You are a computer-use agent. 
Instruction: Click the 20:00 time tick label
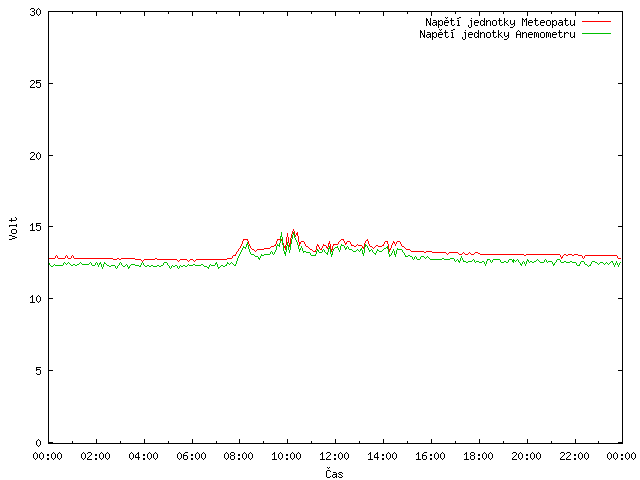point(527,456)
